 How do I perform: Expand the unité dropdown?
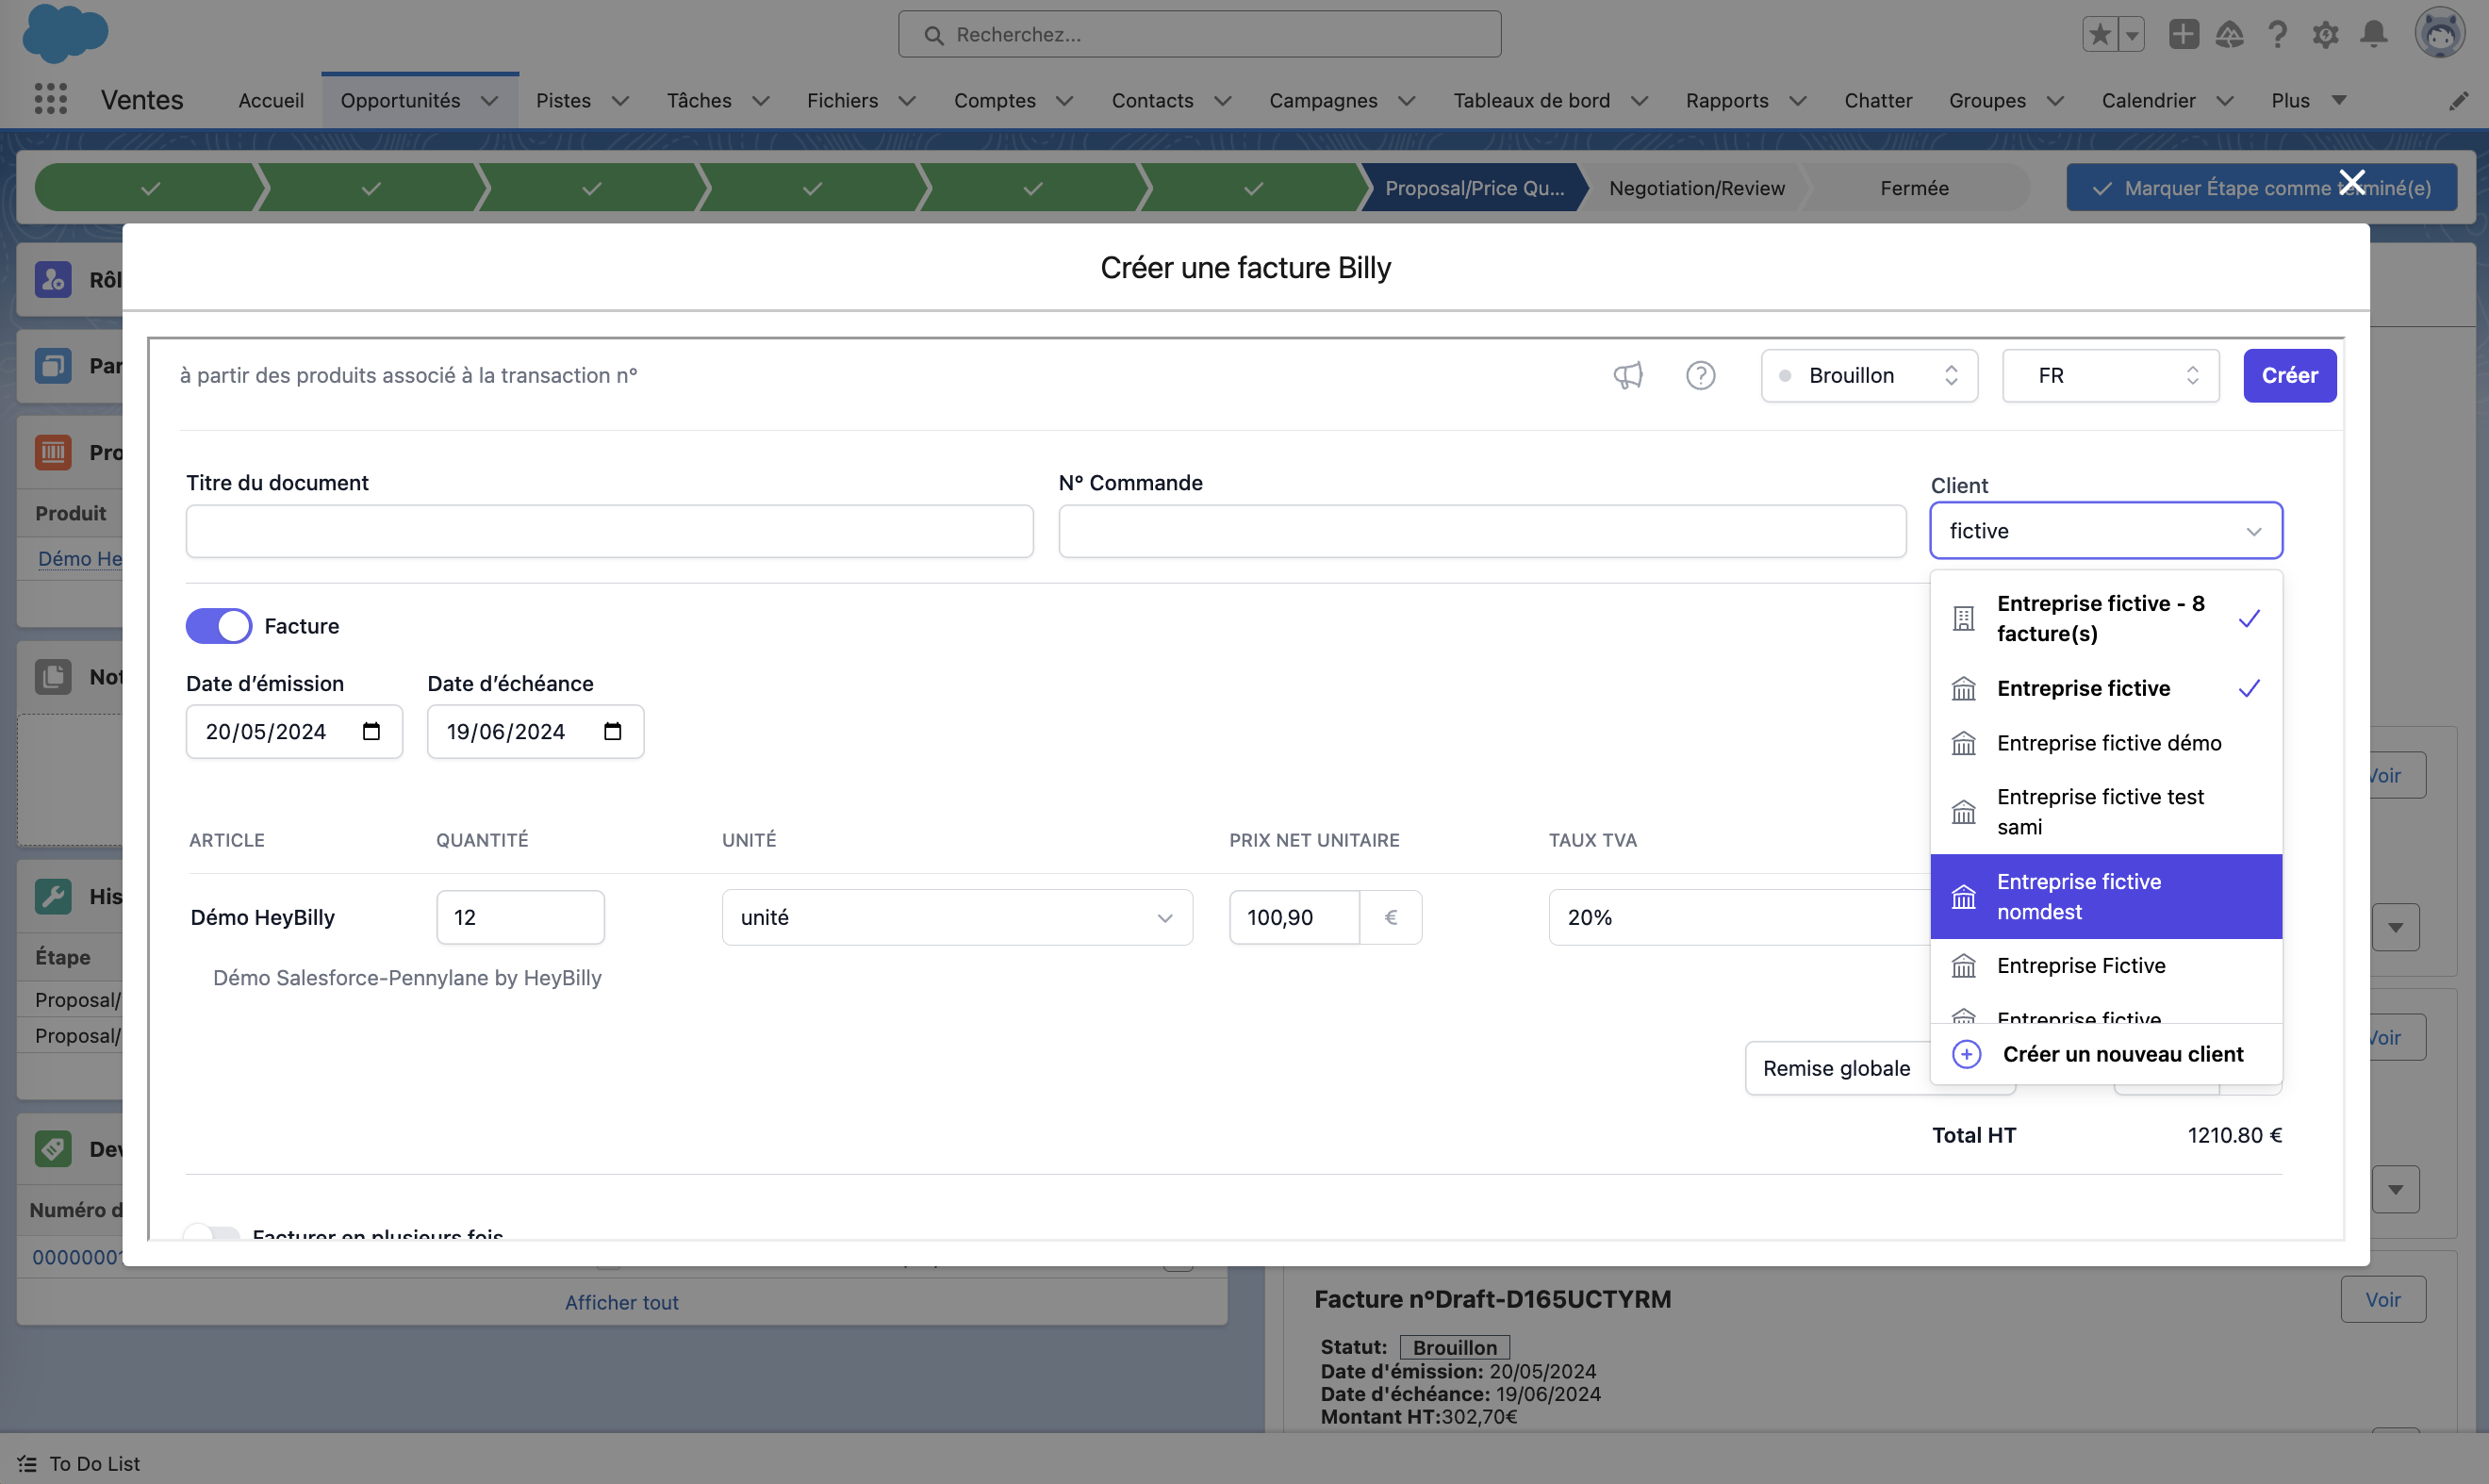(956, 918)
